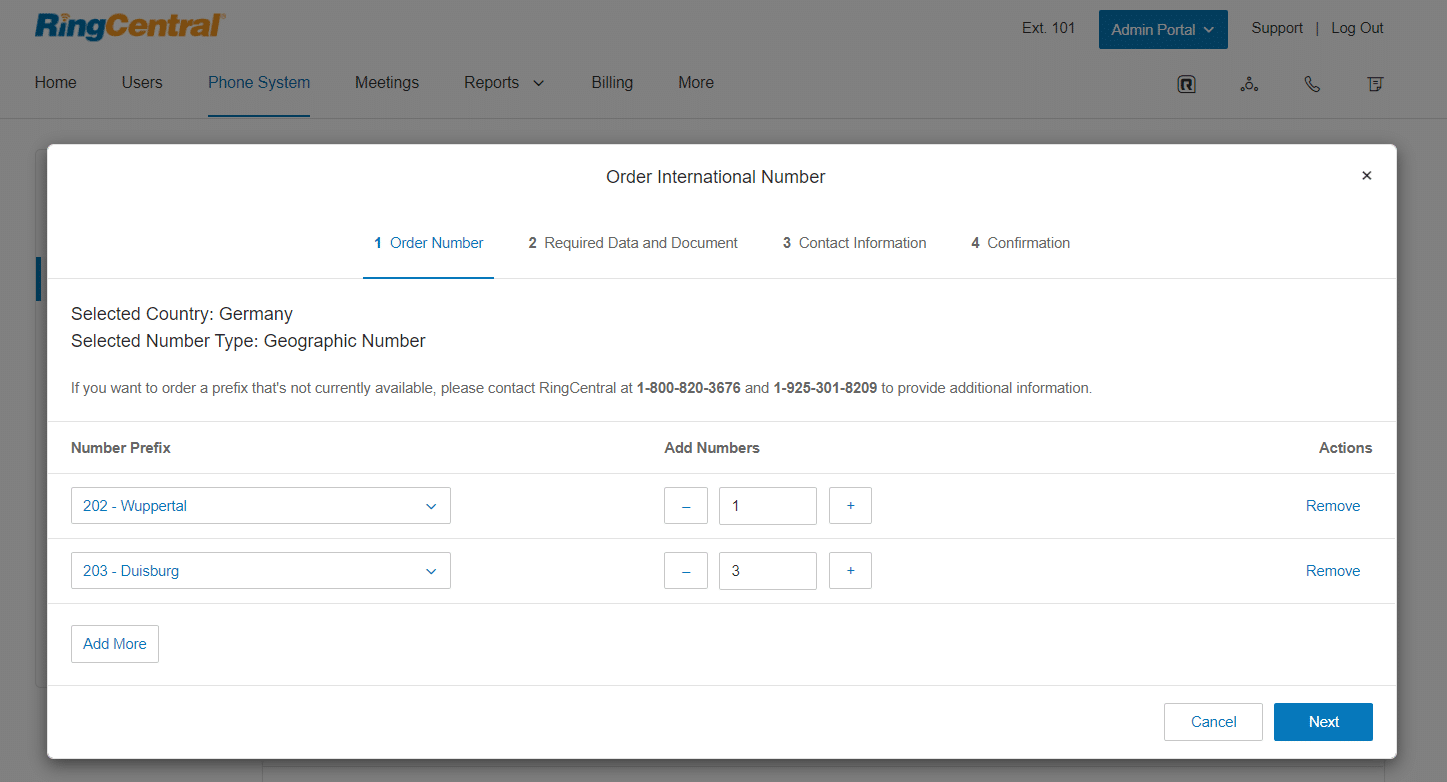
Task: Switch to Required Data and Document step
Action: coord(633,243)
